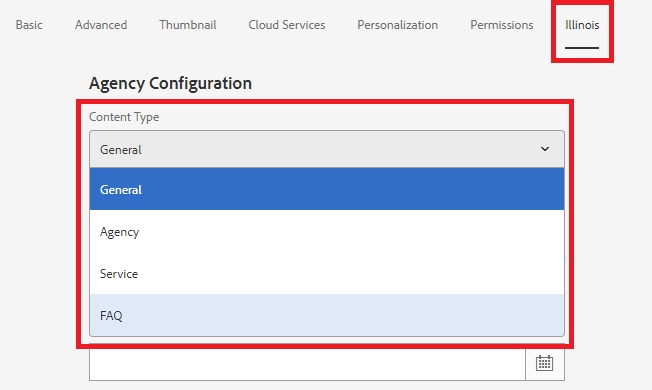Choose Agency content type option
652x390 pixels.
327,231
